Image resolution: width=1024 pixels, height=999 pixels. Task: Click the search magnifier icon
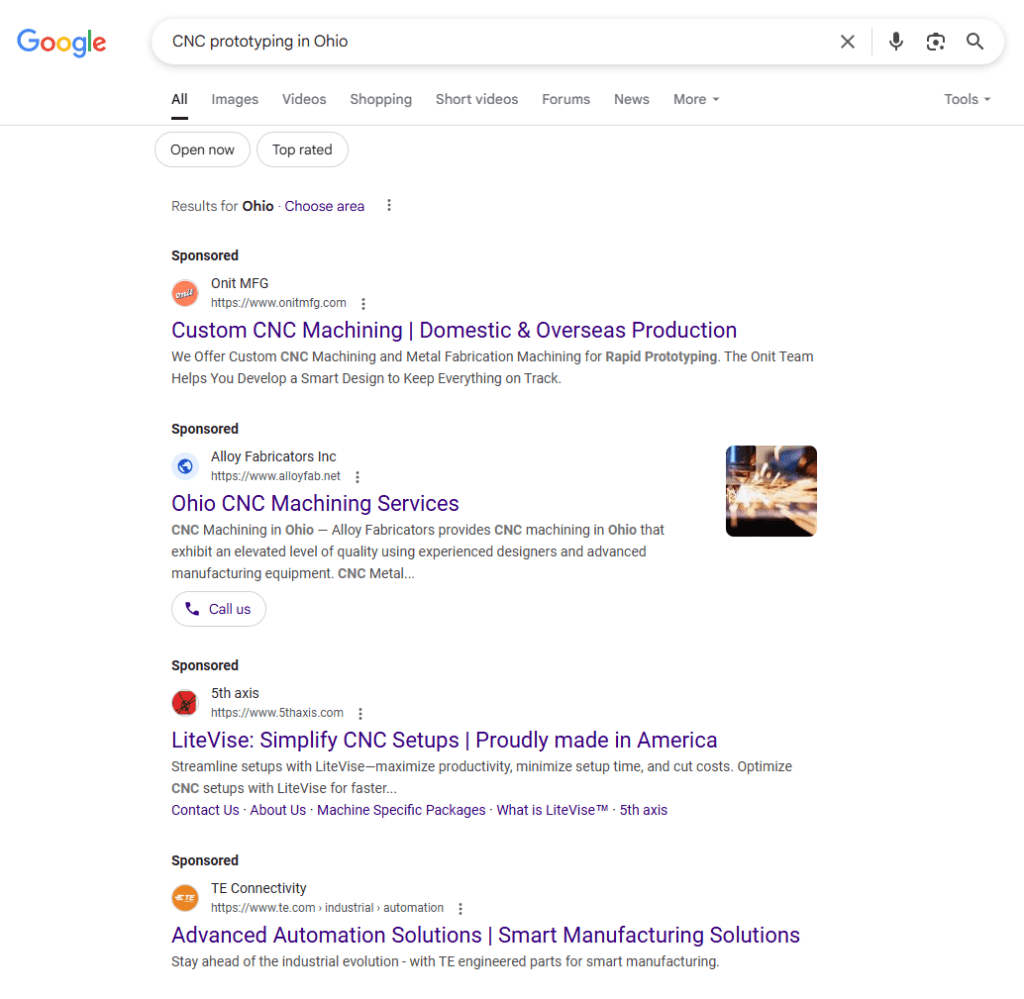click(975, 42)
